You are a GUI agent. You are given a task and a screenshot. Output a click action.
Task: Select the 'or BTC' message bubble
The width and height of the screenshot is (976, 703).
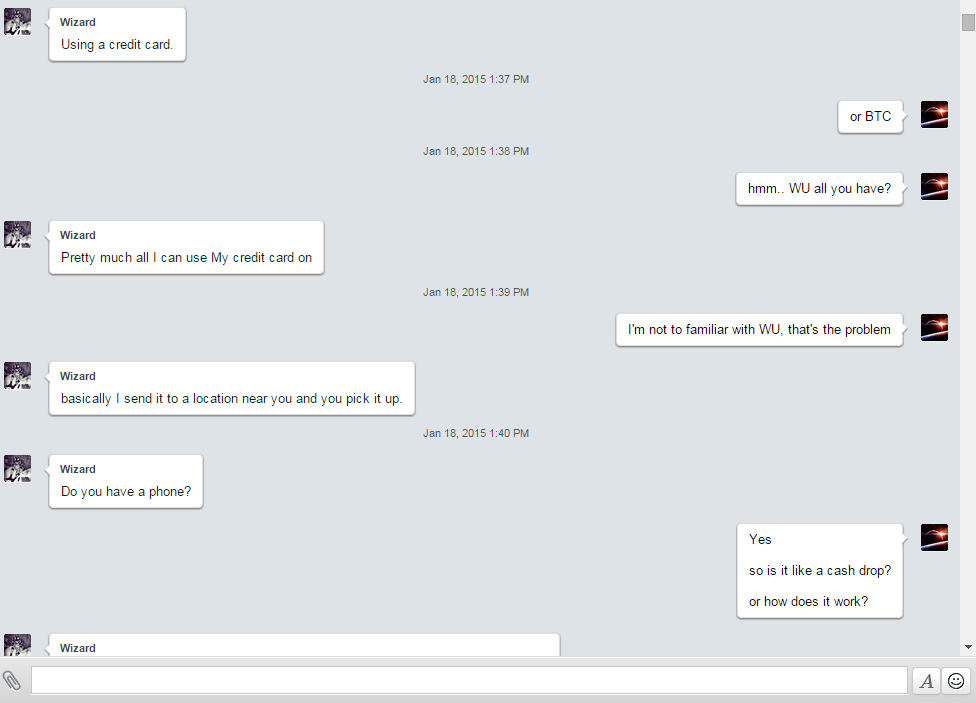click(x=870, y=116)
